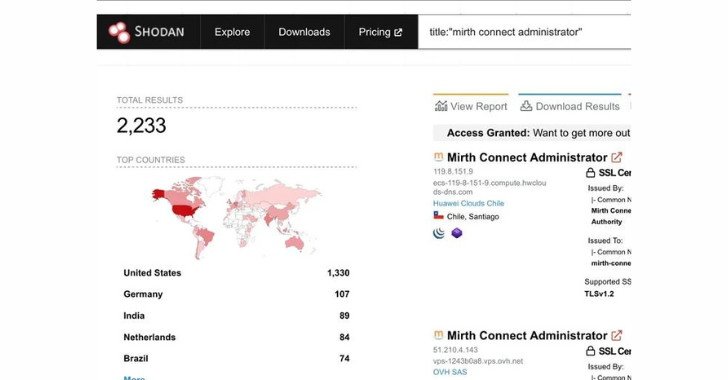This screenshot has height=380, width=728.
Task: Open the Explore menu item
Action: click(232, 32)
